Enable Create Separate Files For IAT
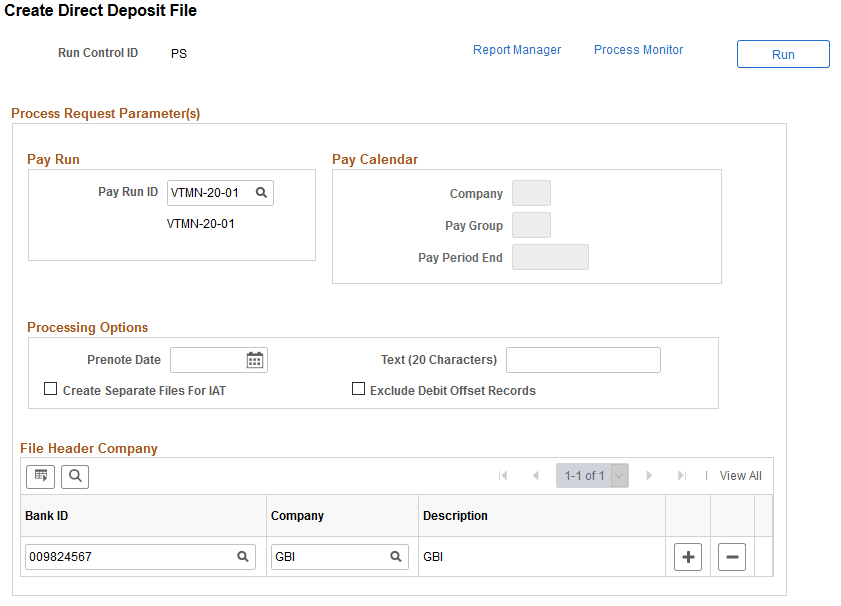The width and height of the screenshot is (841, 606). pos(50,389)
